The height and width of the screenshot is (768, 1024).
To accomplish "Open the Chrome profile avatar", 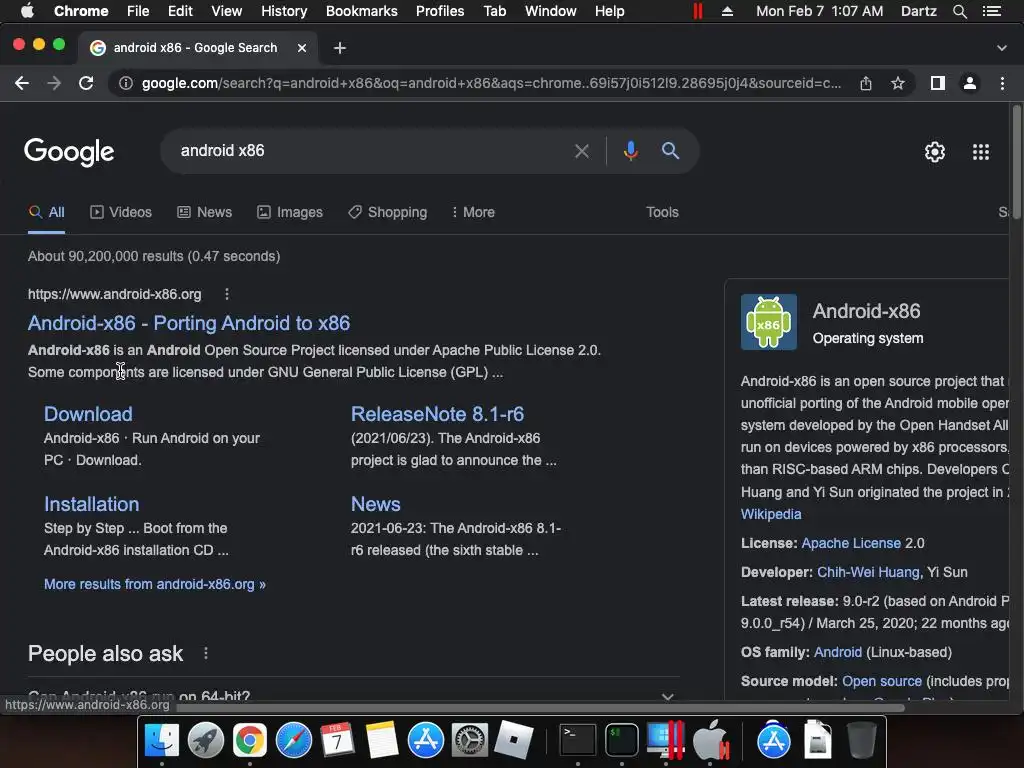I will [x=970, y=83].
